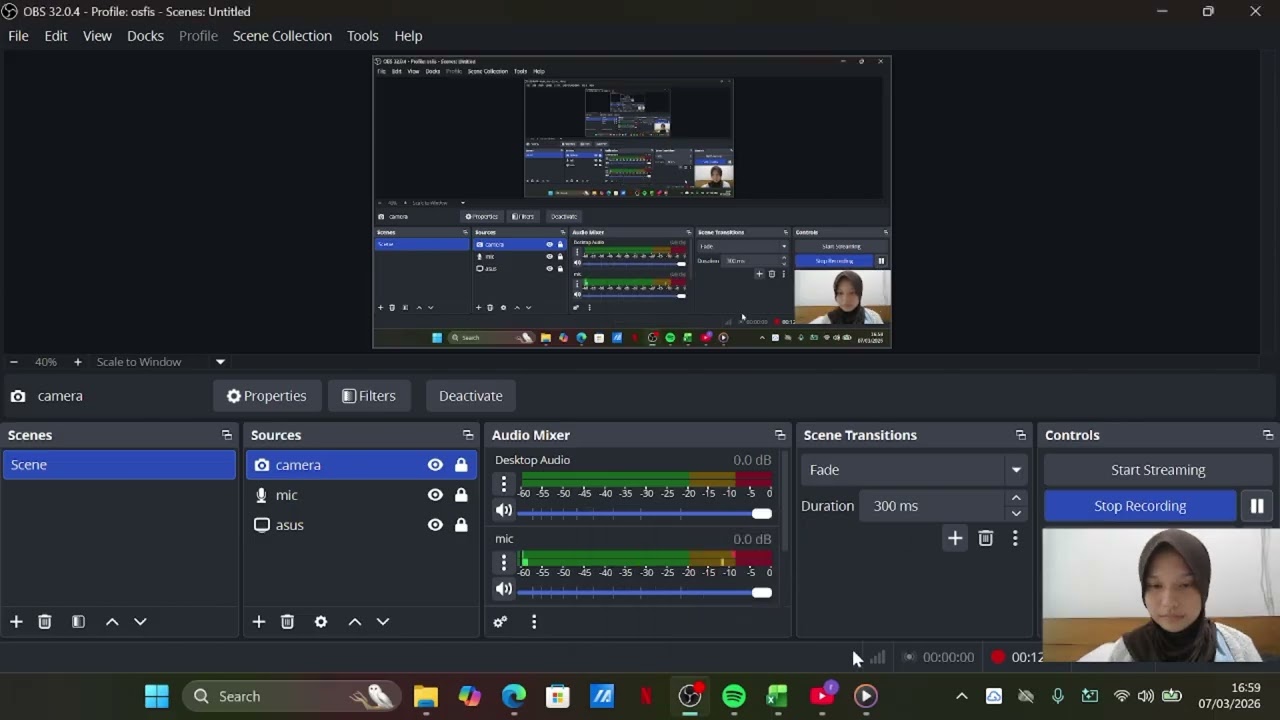This screenshot has width=1280, height=720.
Task: Remove transition with trash icon
Action: [x=986, y=538]
